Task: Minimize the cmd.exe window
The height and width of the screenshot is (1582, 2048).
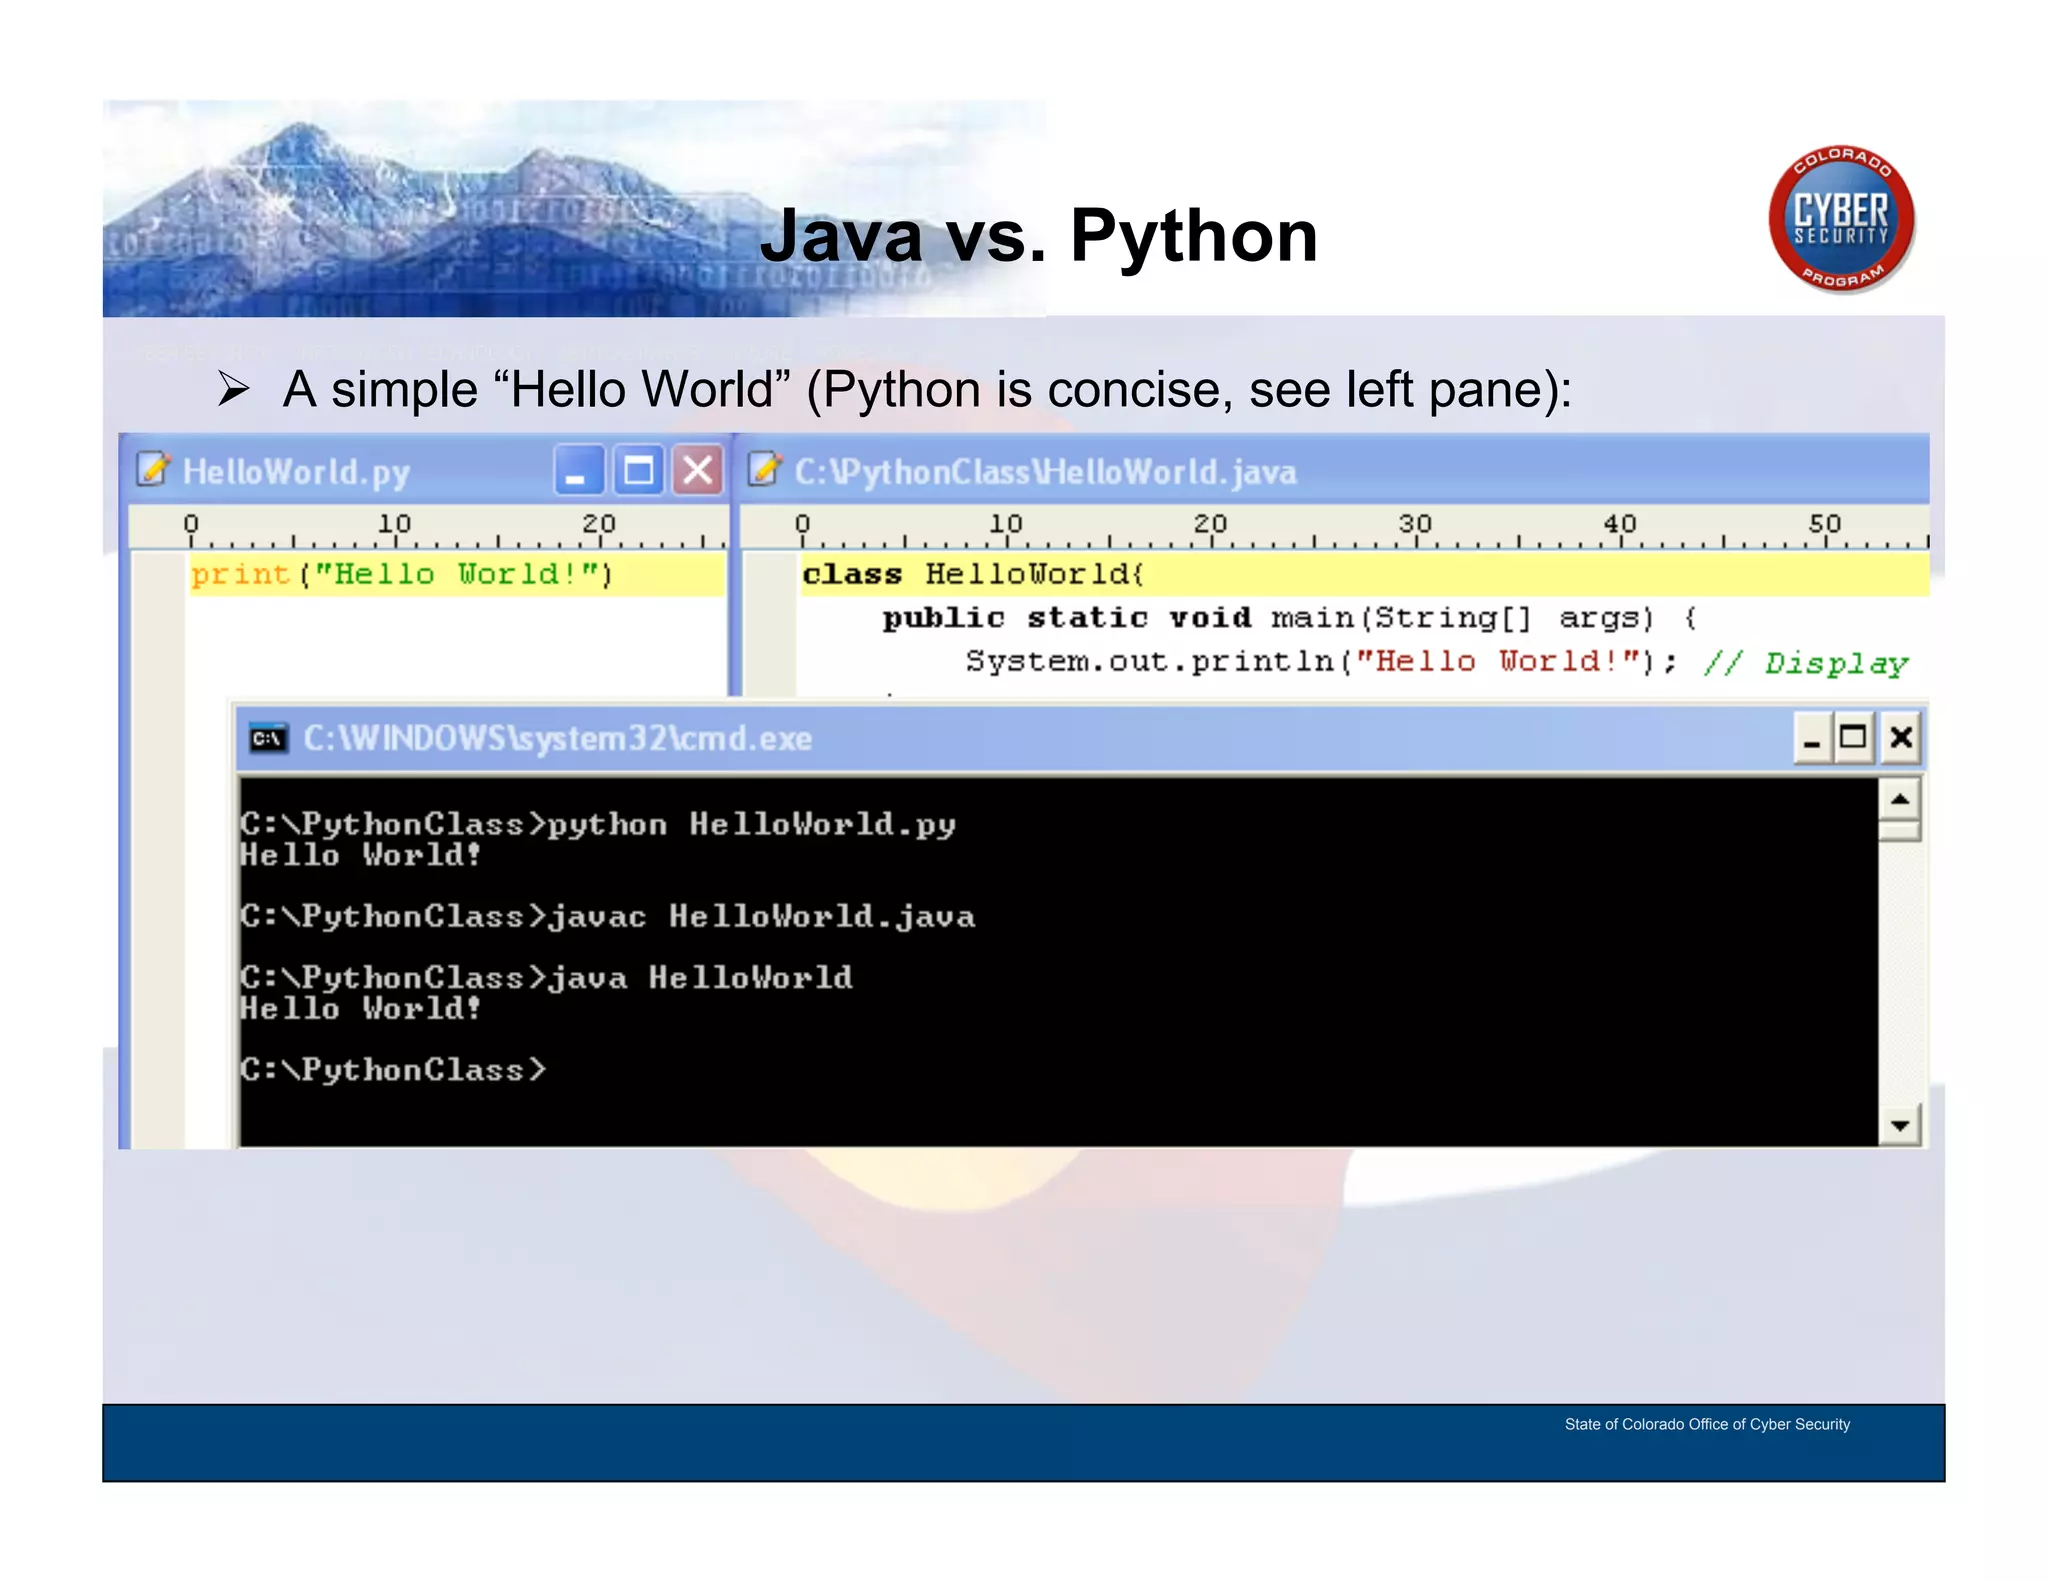Action: tap(1812, 738)
